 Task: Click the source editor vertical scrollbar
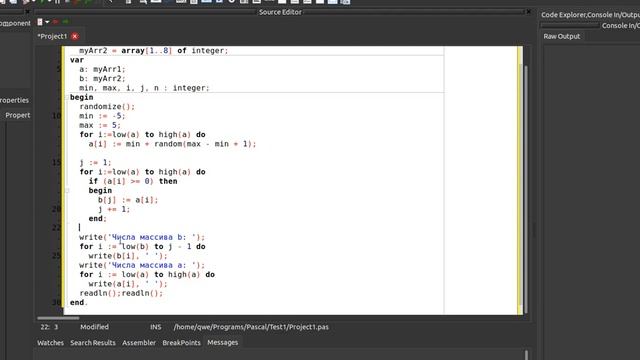pos(525,188)
